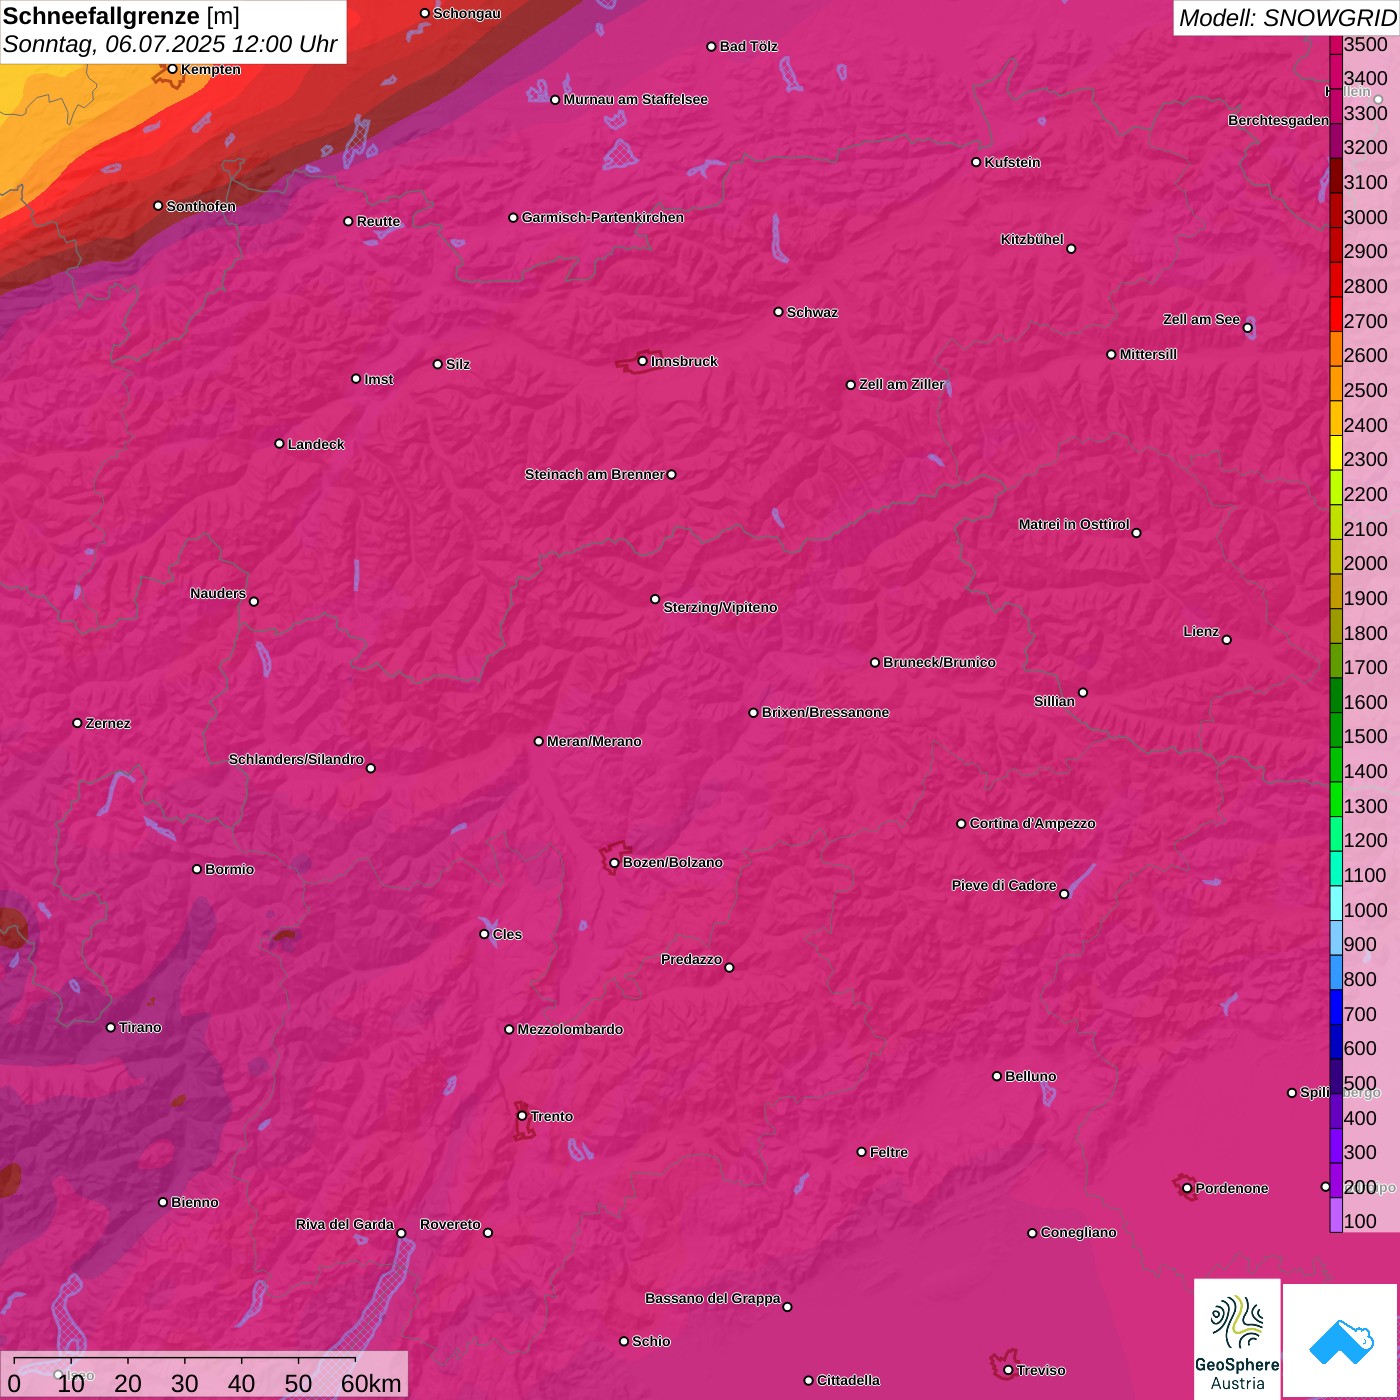The image size is (1400, 1400).
Task: Click the Pordenone city marker
Action: [x=1187, y=1188]
